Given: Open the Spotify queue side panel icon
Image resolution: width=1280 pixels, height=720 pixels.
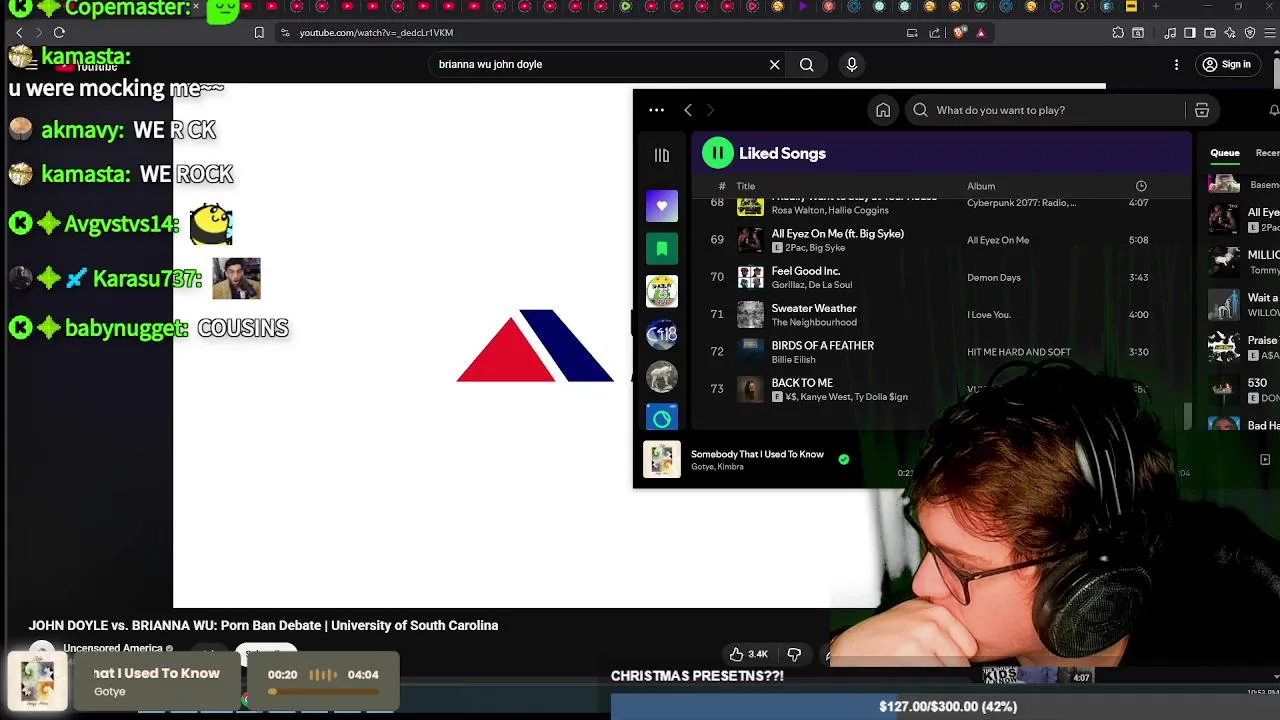Looking at the screenshot, I should 1265,459.
